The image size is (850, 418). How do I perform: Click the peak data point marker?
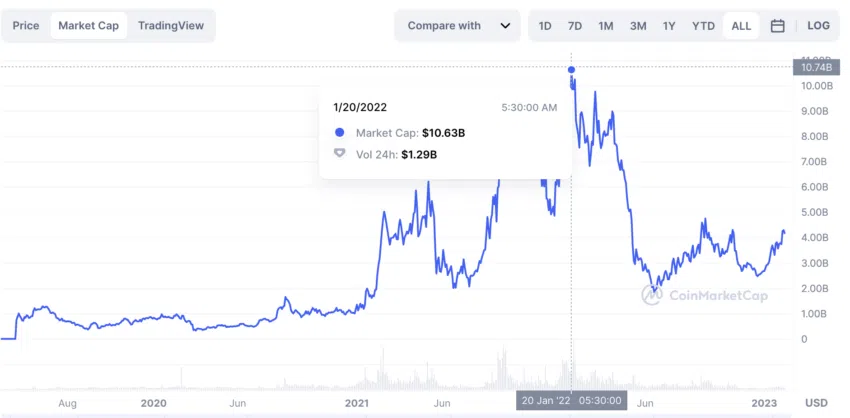tap(571, 69)
